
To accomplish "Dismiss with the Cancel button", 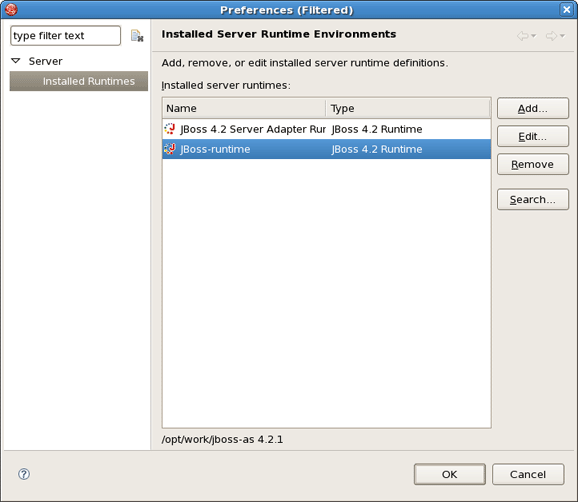I will pos(528,474).
